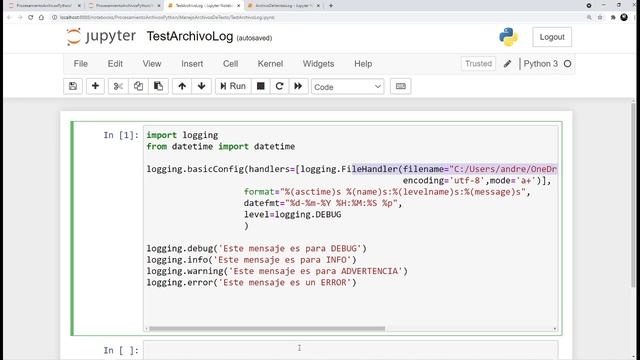Click the autosaved status text

coord(254,38)
